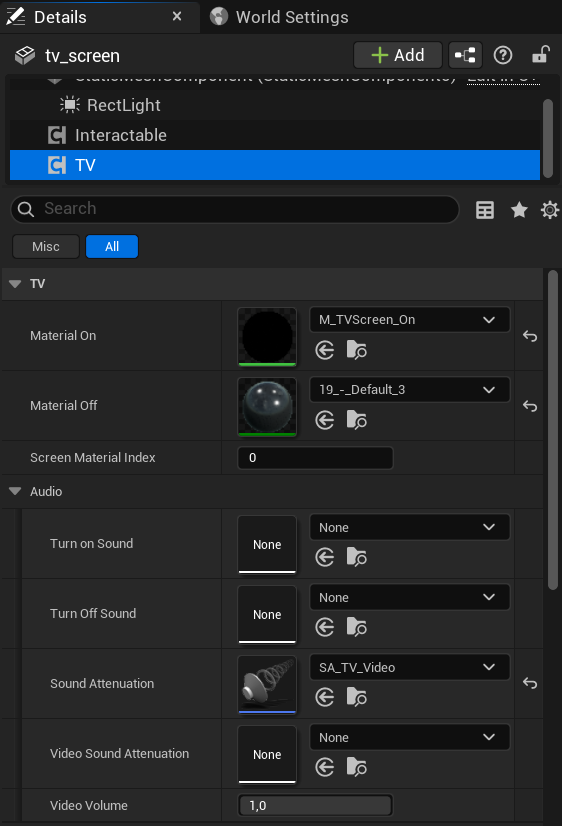This screenshot has width=562, height=826.
Task: Reset Material Off to default
Action: (x=530, y=406)
